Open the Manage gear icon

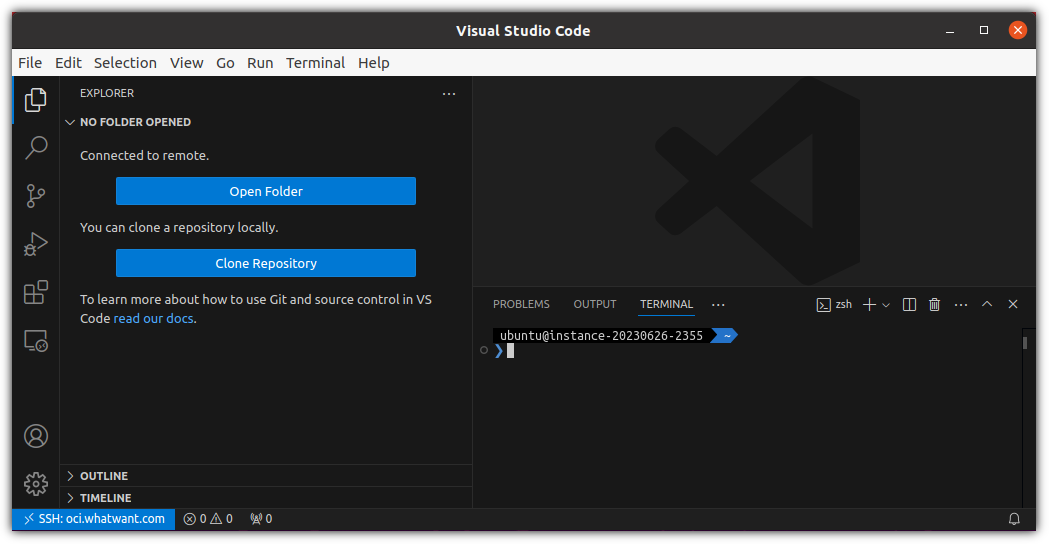click(x=35, y=484)
